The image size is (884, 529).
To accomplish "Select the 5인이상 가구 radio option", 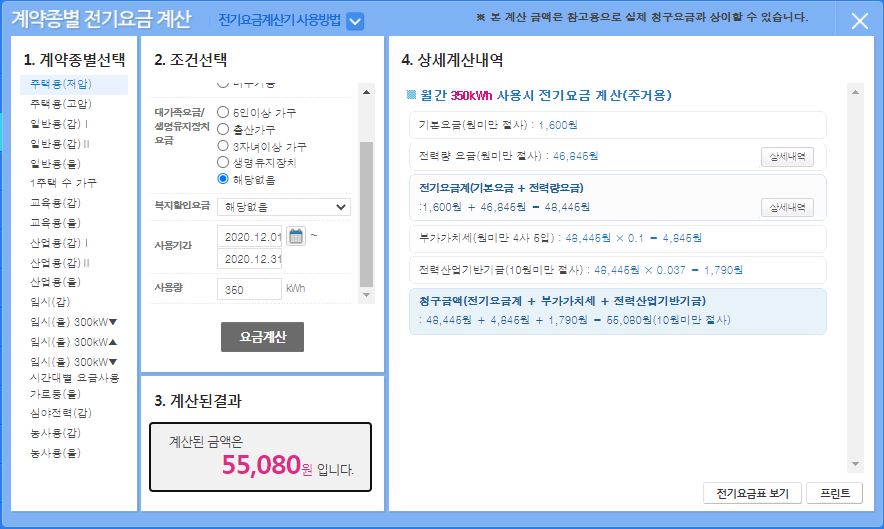I will (x=223, y=112).
